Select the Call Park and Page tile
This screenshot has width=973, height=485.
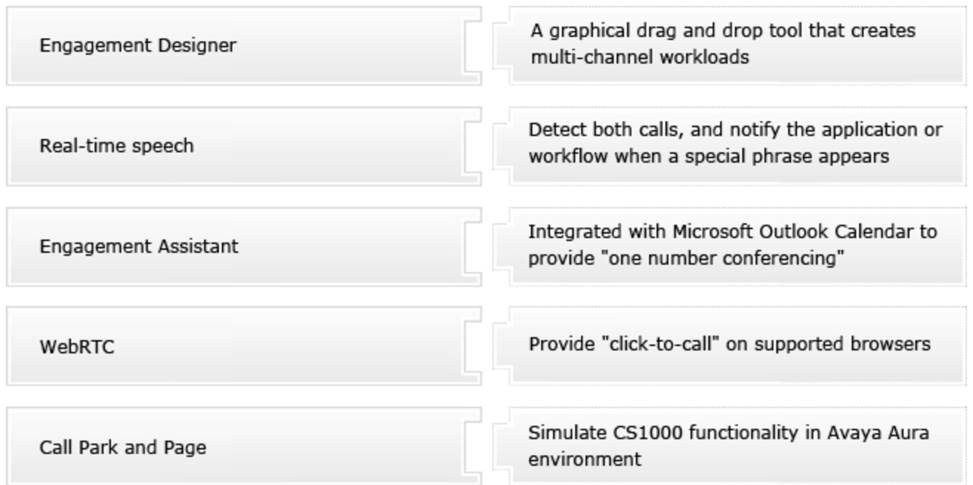[x=244, y=447]
